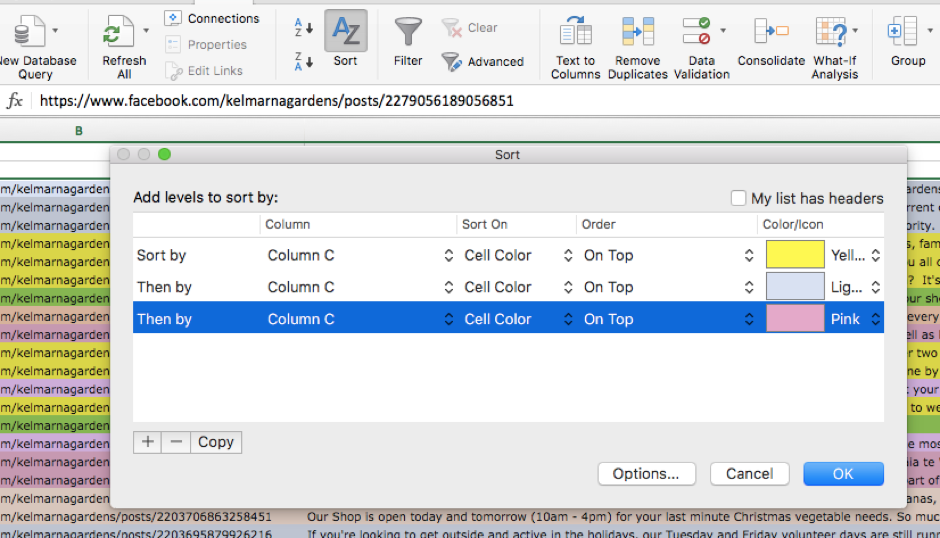Open sort Options dialog
This screenshot has width=940, height=538.
[646, 474]
